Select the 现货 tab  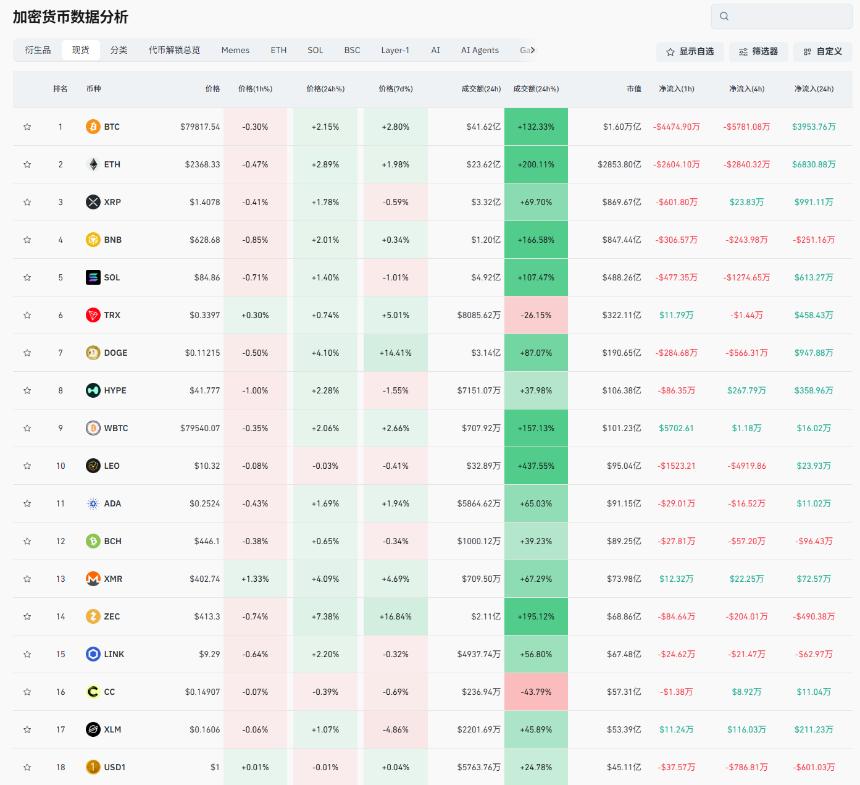click(x=81, y=50)
